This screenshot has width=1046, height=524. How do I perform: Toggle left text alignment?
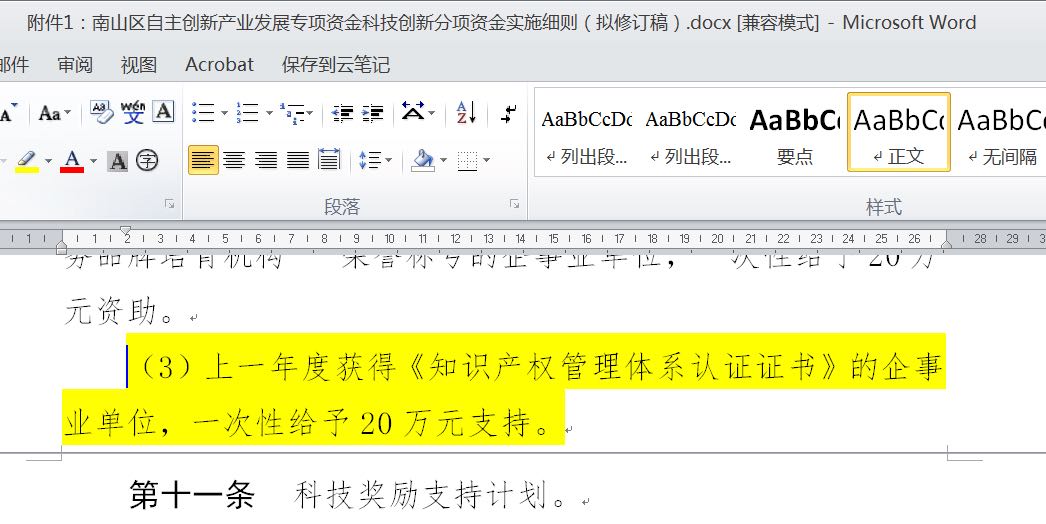pyautogui.click(x=203, y=160)
